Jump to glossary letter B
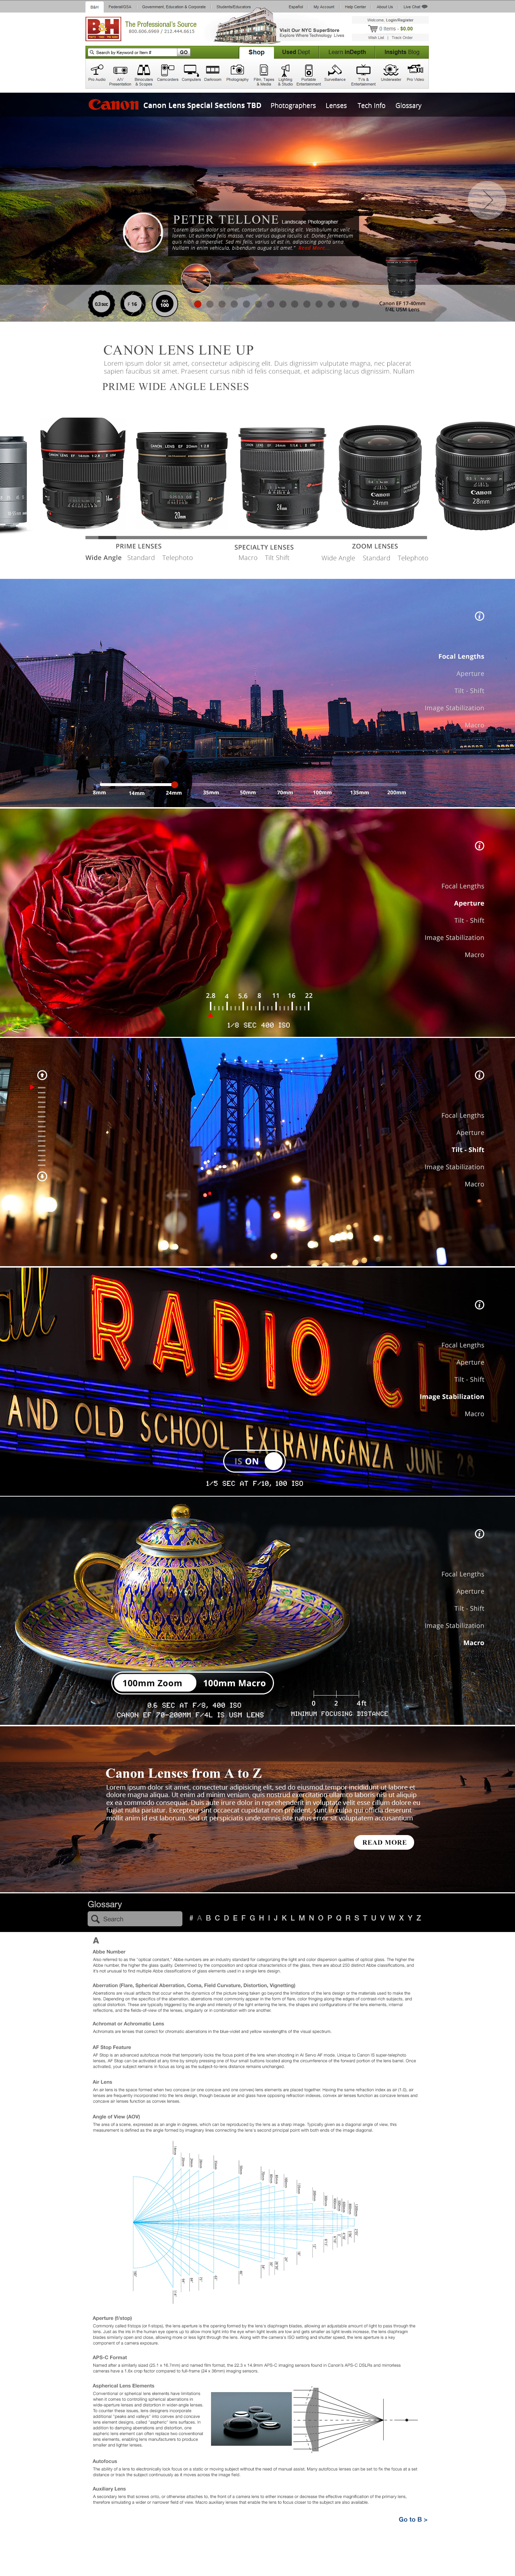The image size is (515, 2576). [x=209, y=1918]
